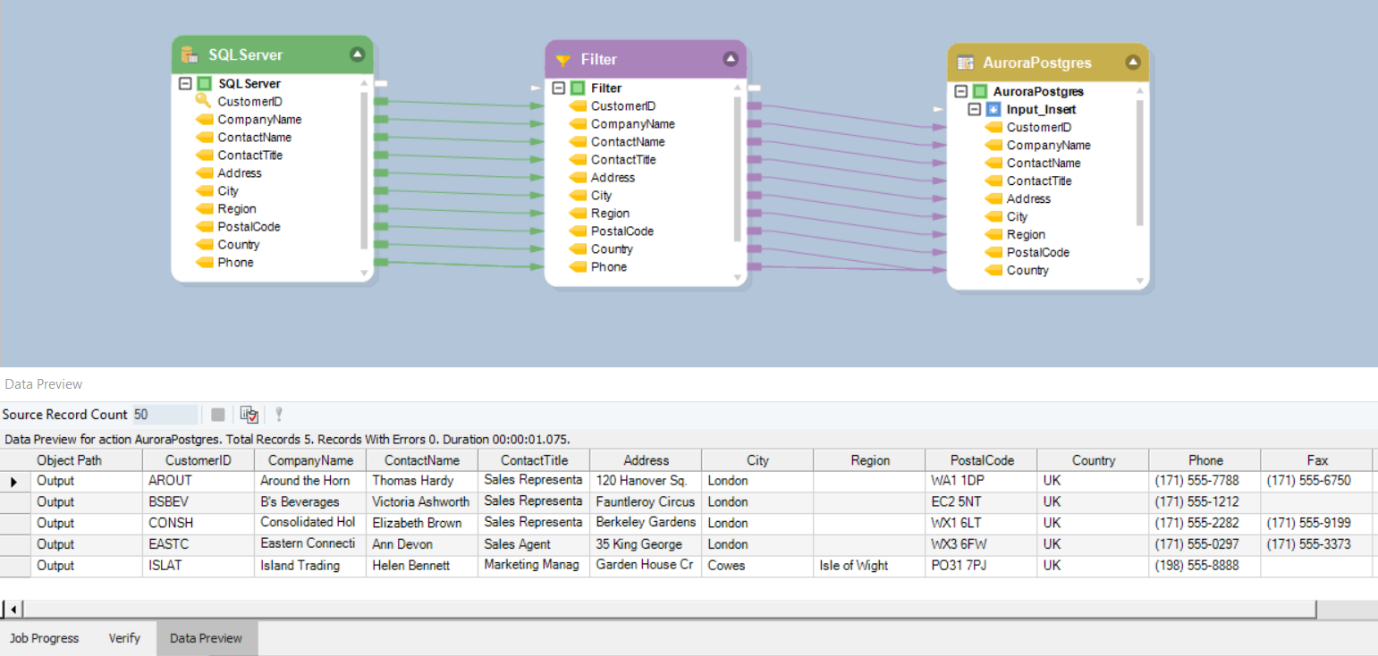Collapse the Filter node using its chevron
Image resolution: width=1378 pixels, height=656 pixels.
click(731, 60)
